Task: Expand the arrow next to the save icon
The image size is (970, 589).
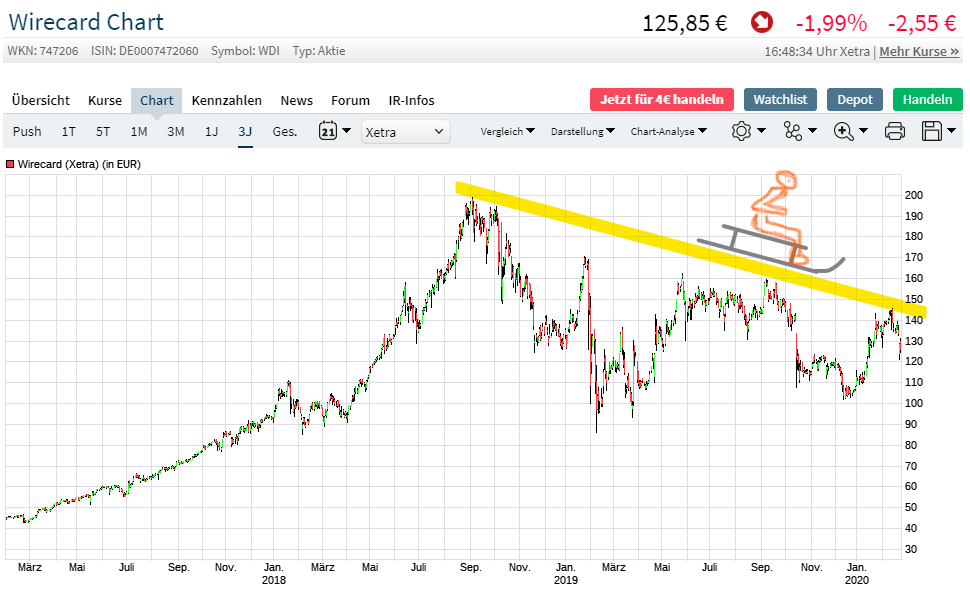Action: [950, 131]
